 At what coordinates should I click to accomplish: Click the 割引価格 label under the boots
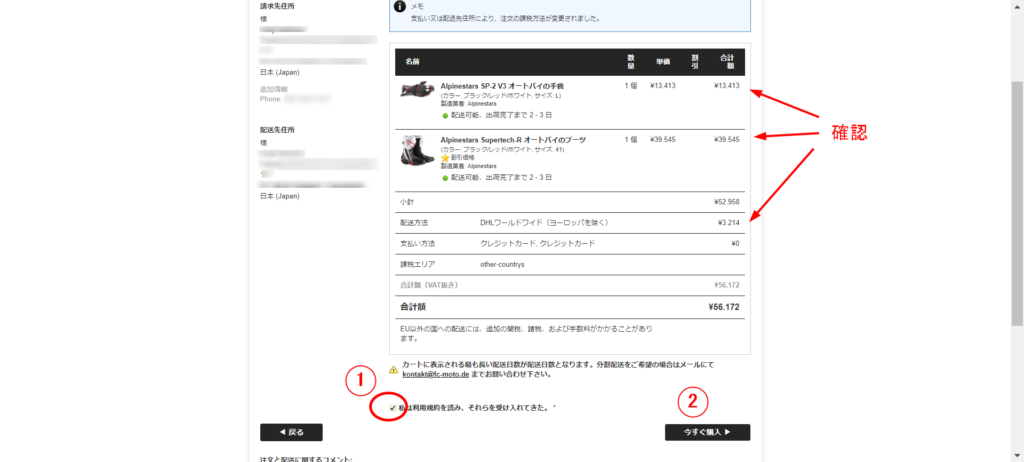point(462,157)
